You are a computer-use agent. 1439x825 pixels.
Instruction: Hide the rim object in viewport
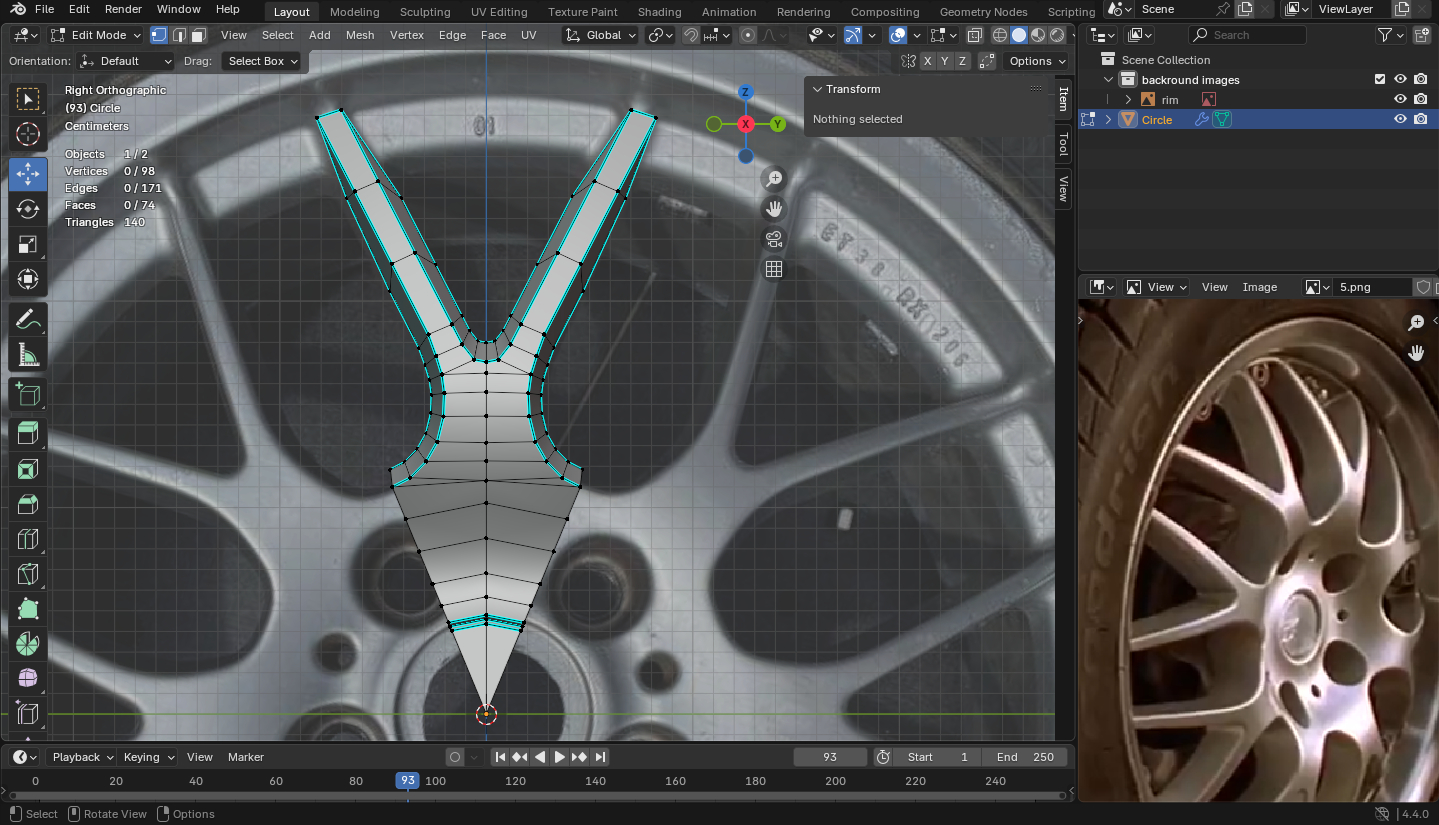click(x=1400, y=100)
